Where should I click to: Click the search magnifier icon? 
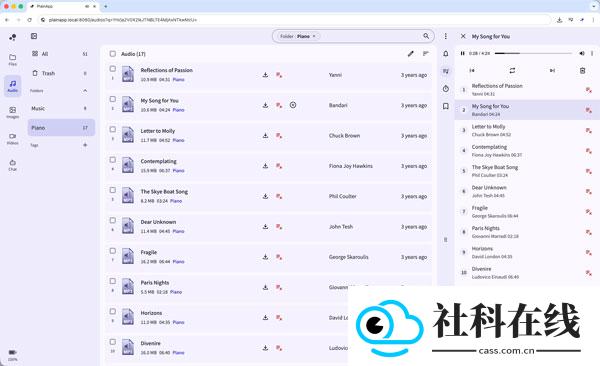426,36
